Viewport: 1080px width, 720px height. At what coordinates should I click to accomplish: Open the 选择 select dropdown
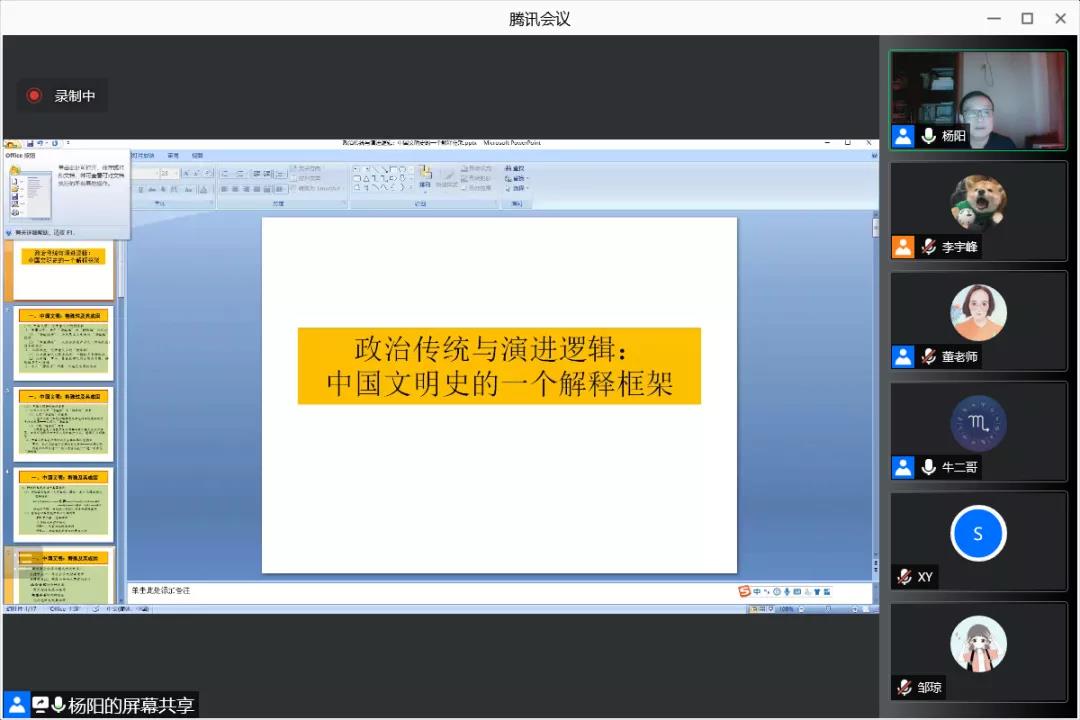[515, 188]
